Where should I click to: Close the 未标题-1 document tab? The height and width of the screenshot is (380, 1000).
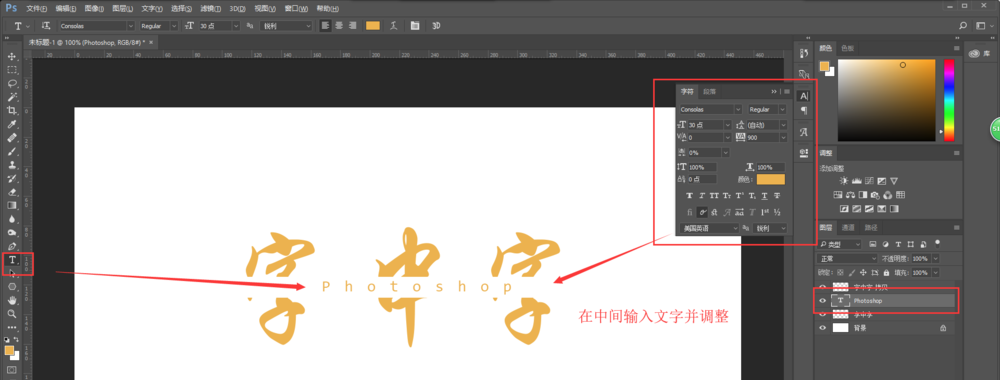pos(151,42)
